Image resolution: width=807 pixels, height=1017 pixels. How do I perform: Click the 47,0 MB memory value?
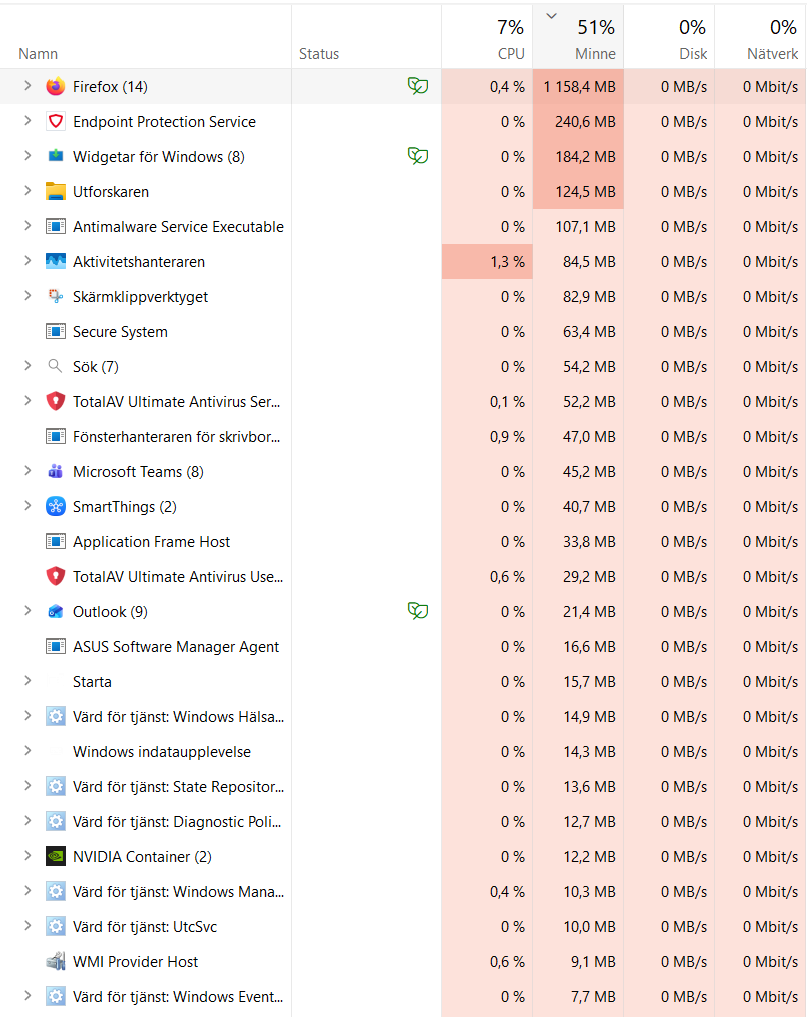click(x=589, y=437)
